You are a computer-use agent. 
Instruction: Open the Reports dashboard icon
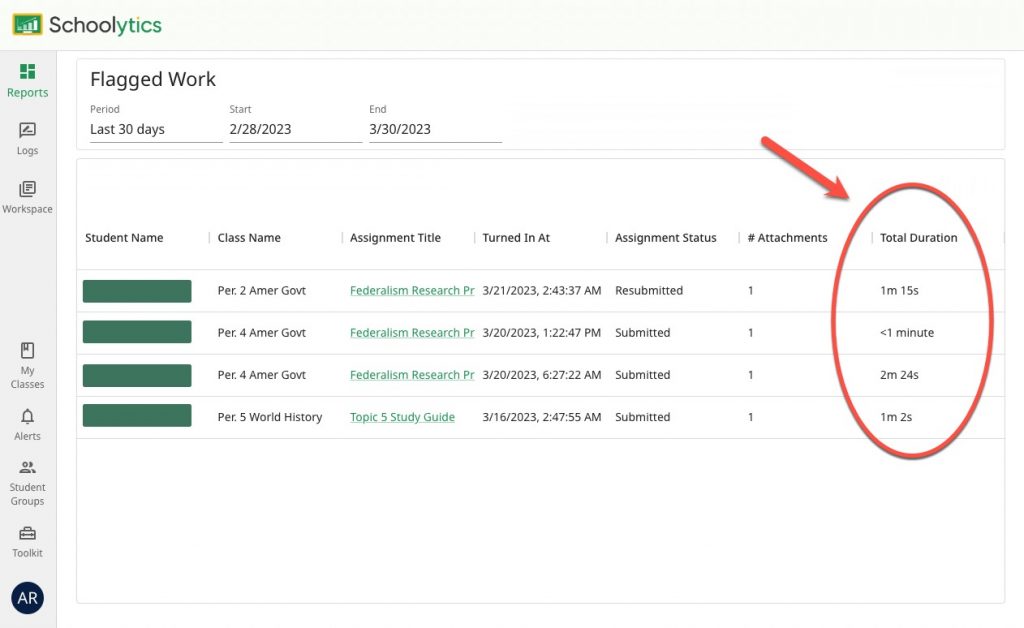27,72
